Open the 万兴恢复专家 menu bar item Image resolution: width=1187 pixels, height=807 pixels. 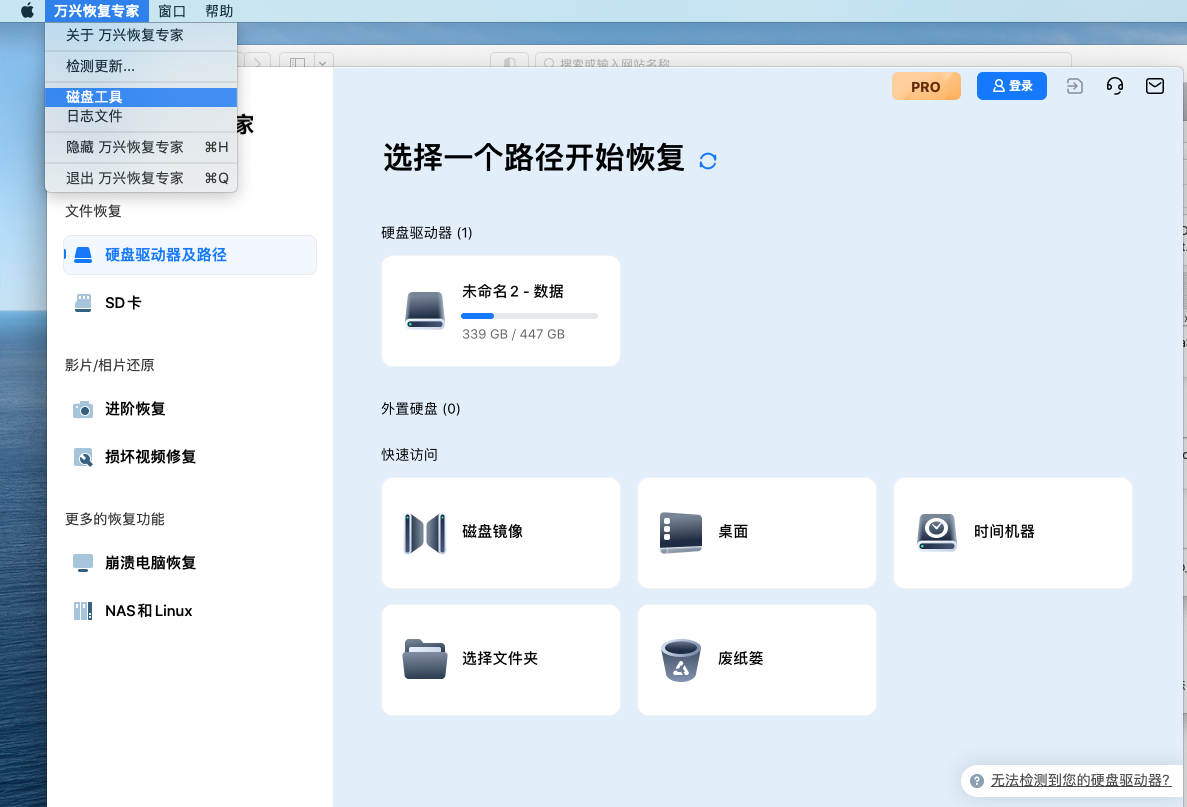(x=97, y=11)
